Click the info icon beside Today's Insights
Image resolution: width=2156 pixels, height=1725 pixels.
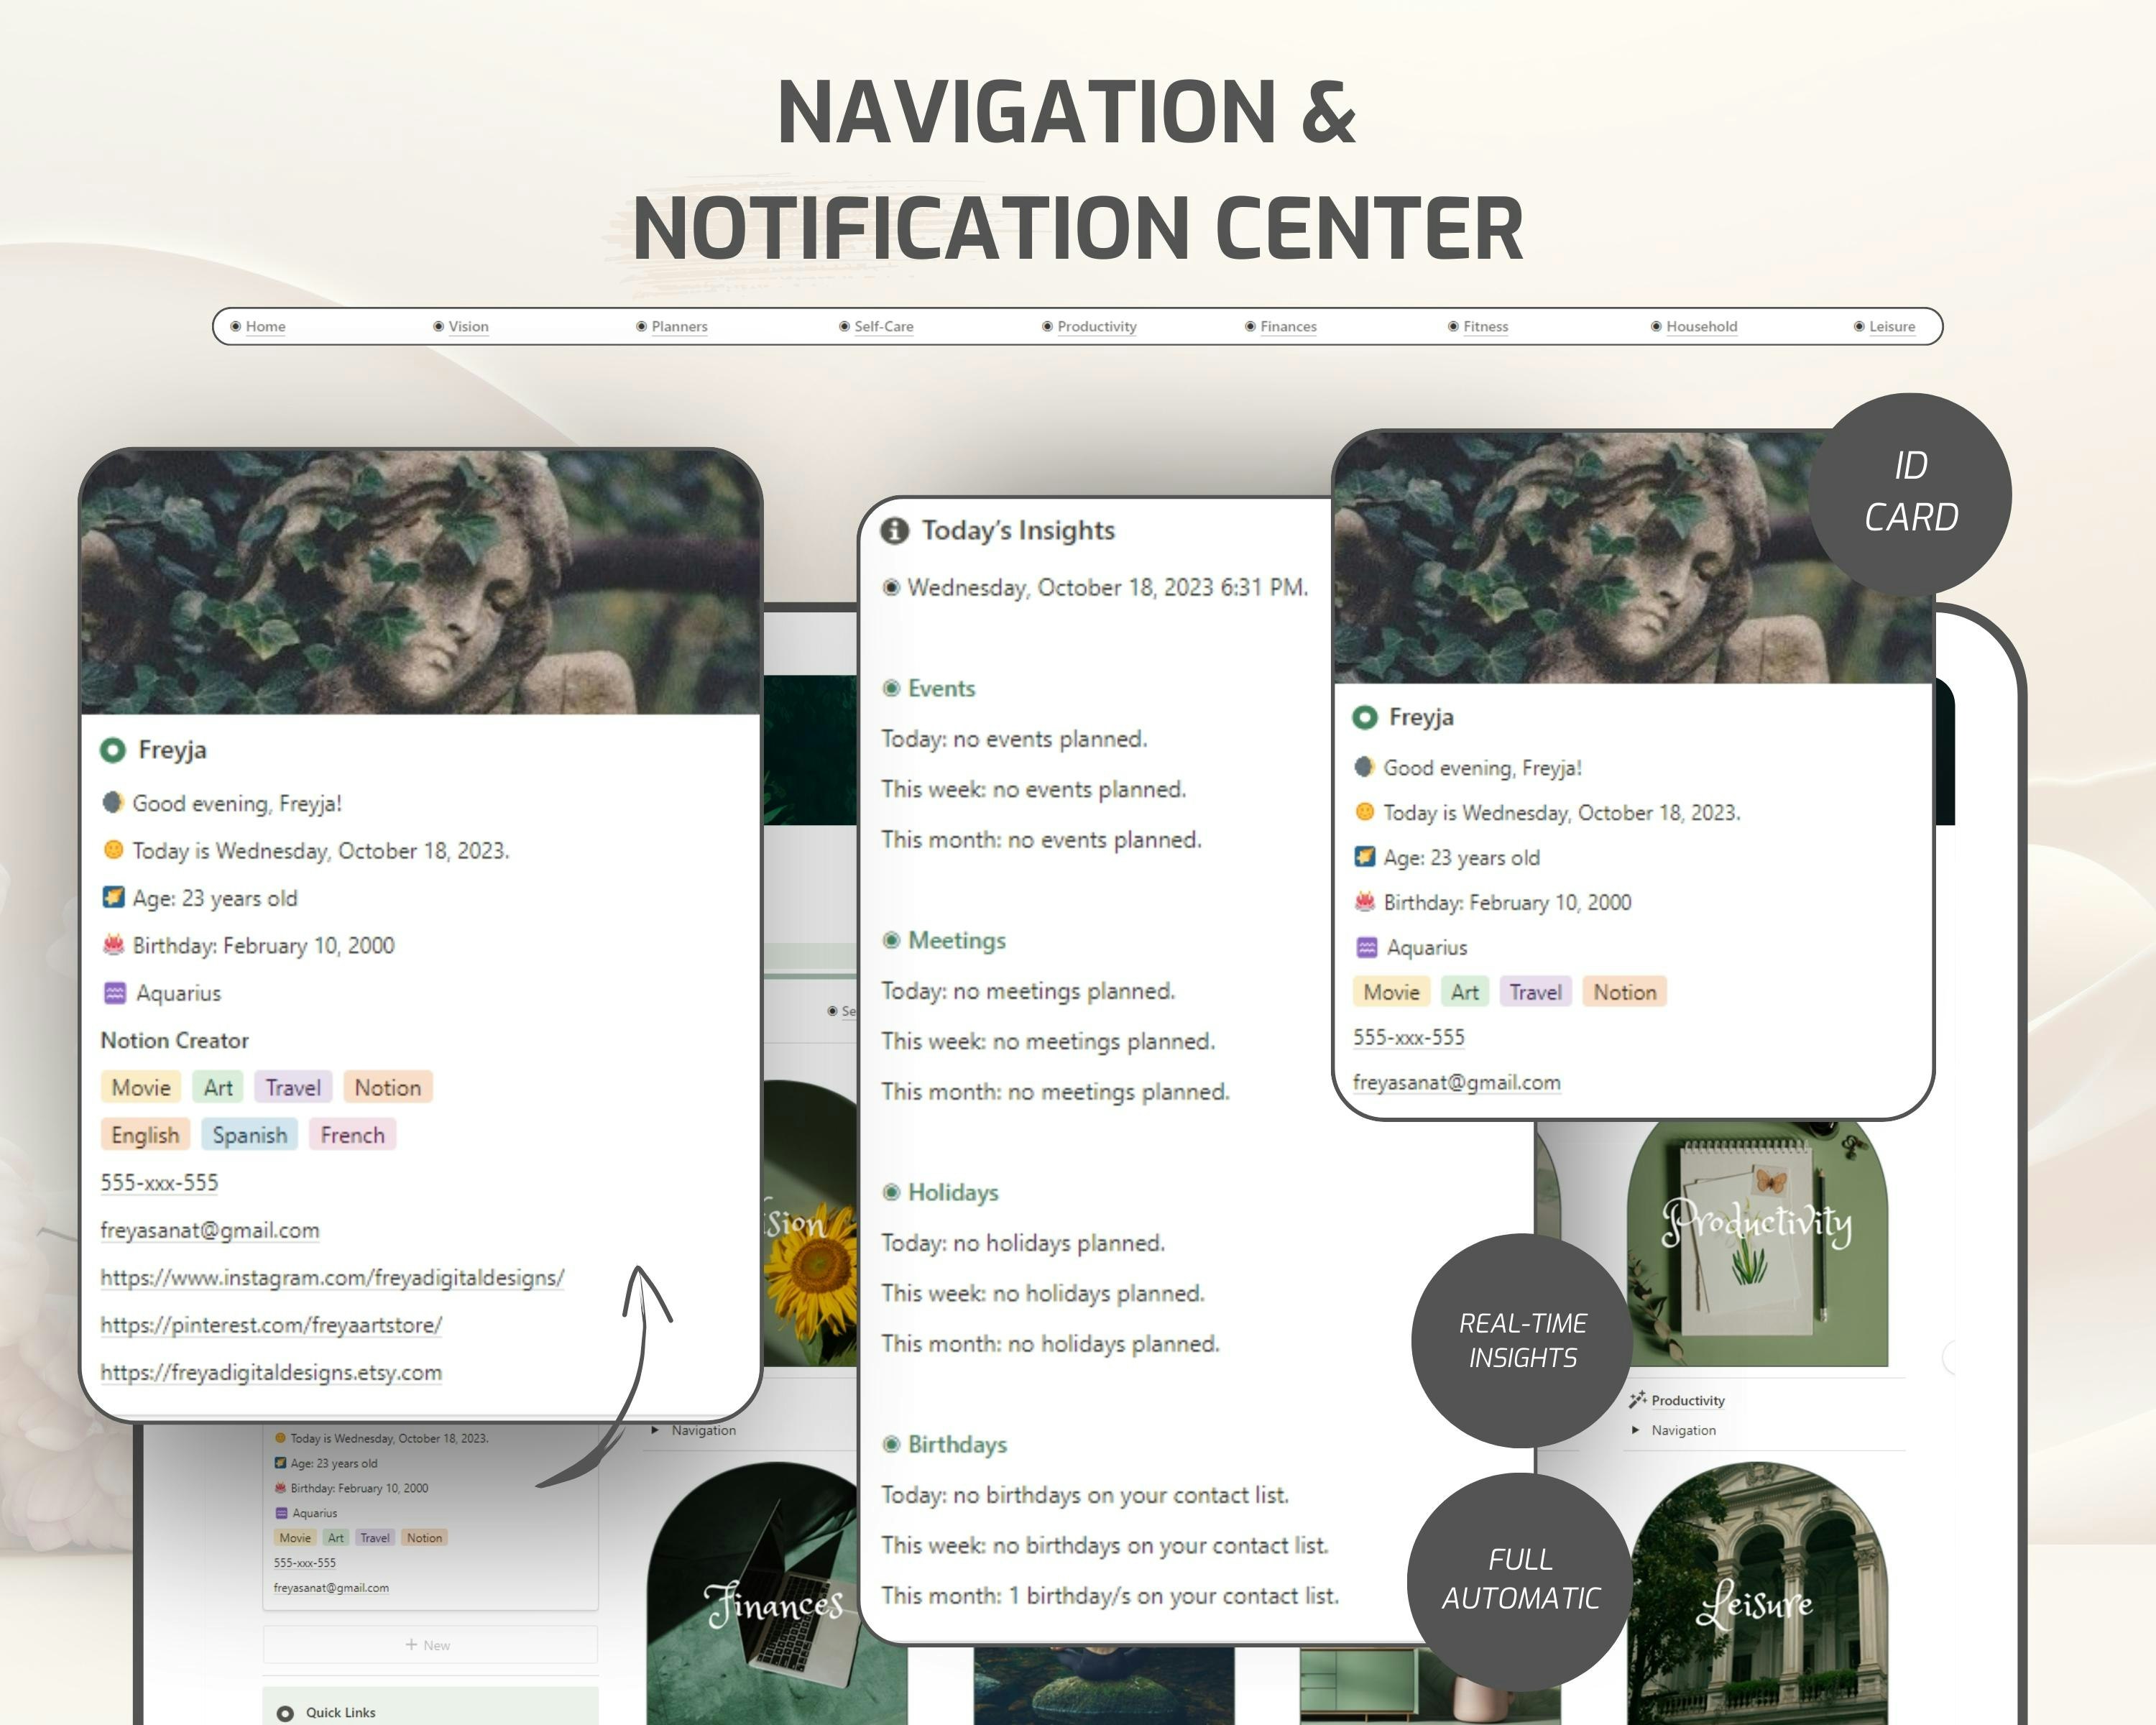[x=894, y=530]
